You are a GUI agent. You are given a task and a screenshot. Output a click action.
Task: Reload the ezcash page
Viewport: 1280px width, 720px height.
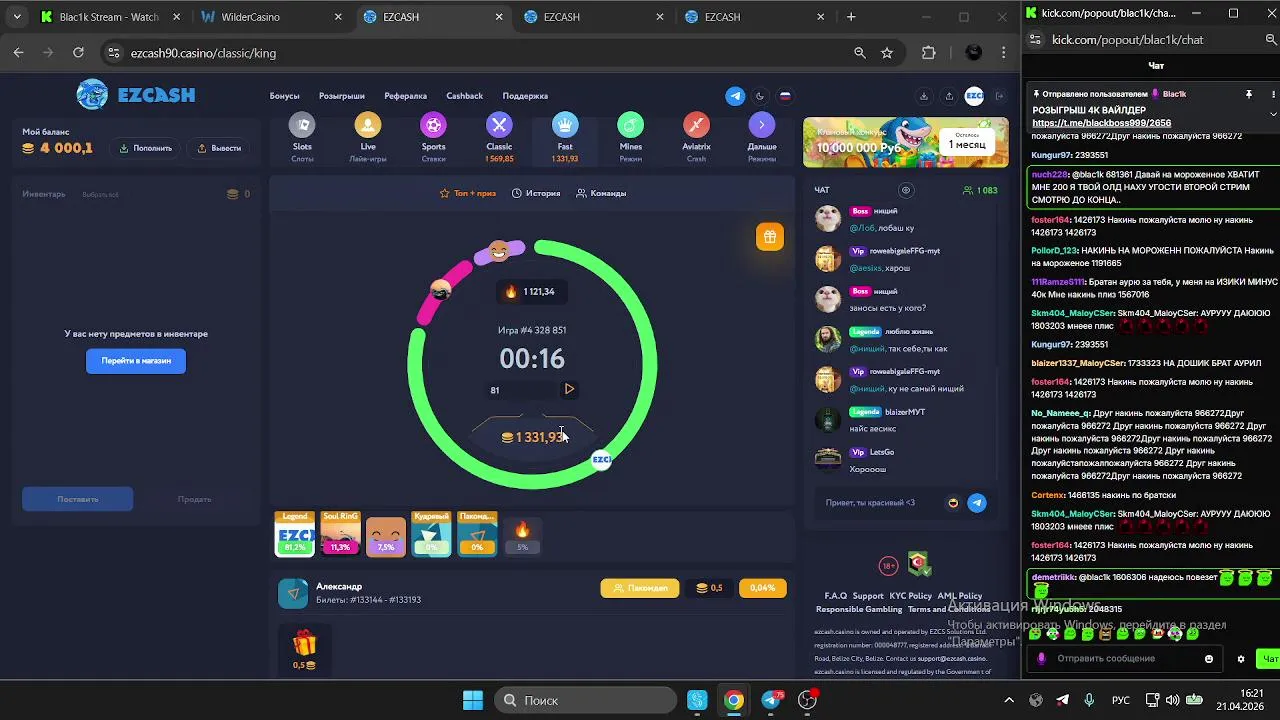pos(78,53)
